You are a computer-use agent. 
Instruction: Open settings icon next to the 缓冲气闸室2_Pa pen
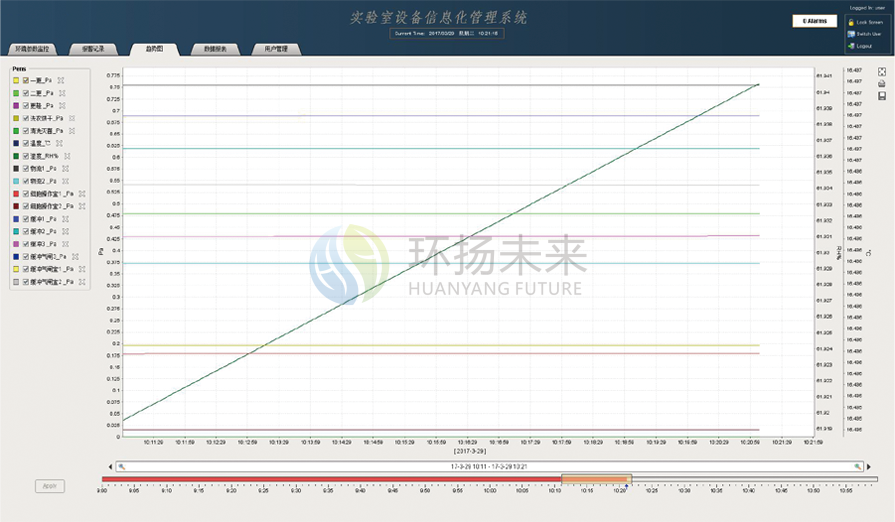(82, 282)
